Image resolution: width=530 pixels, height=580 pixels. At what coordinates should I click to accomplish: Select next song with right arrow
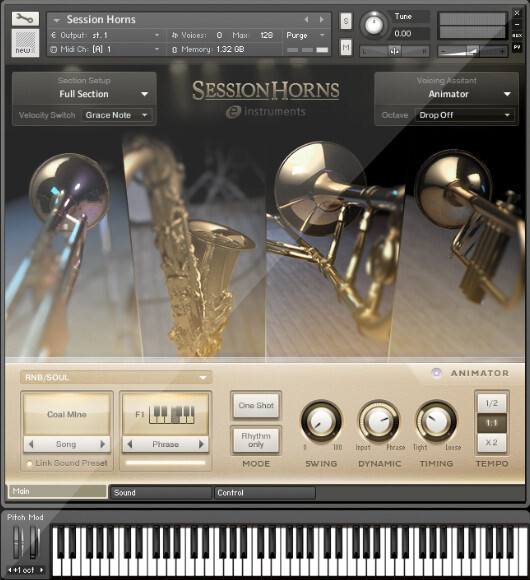(x=102, y=444)
